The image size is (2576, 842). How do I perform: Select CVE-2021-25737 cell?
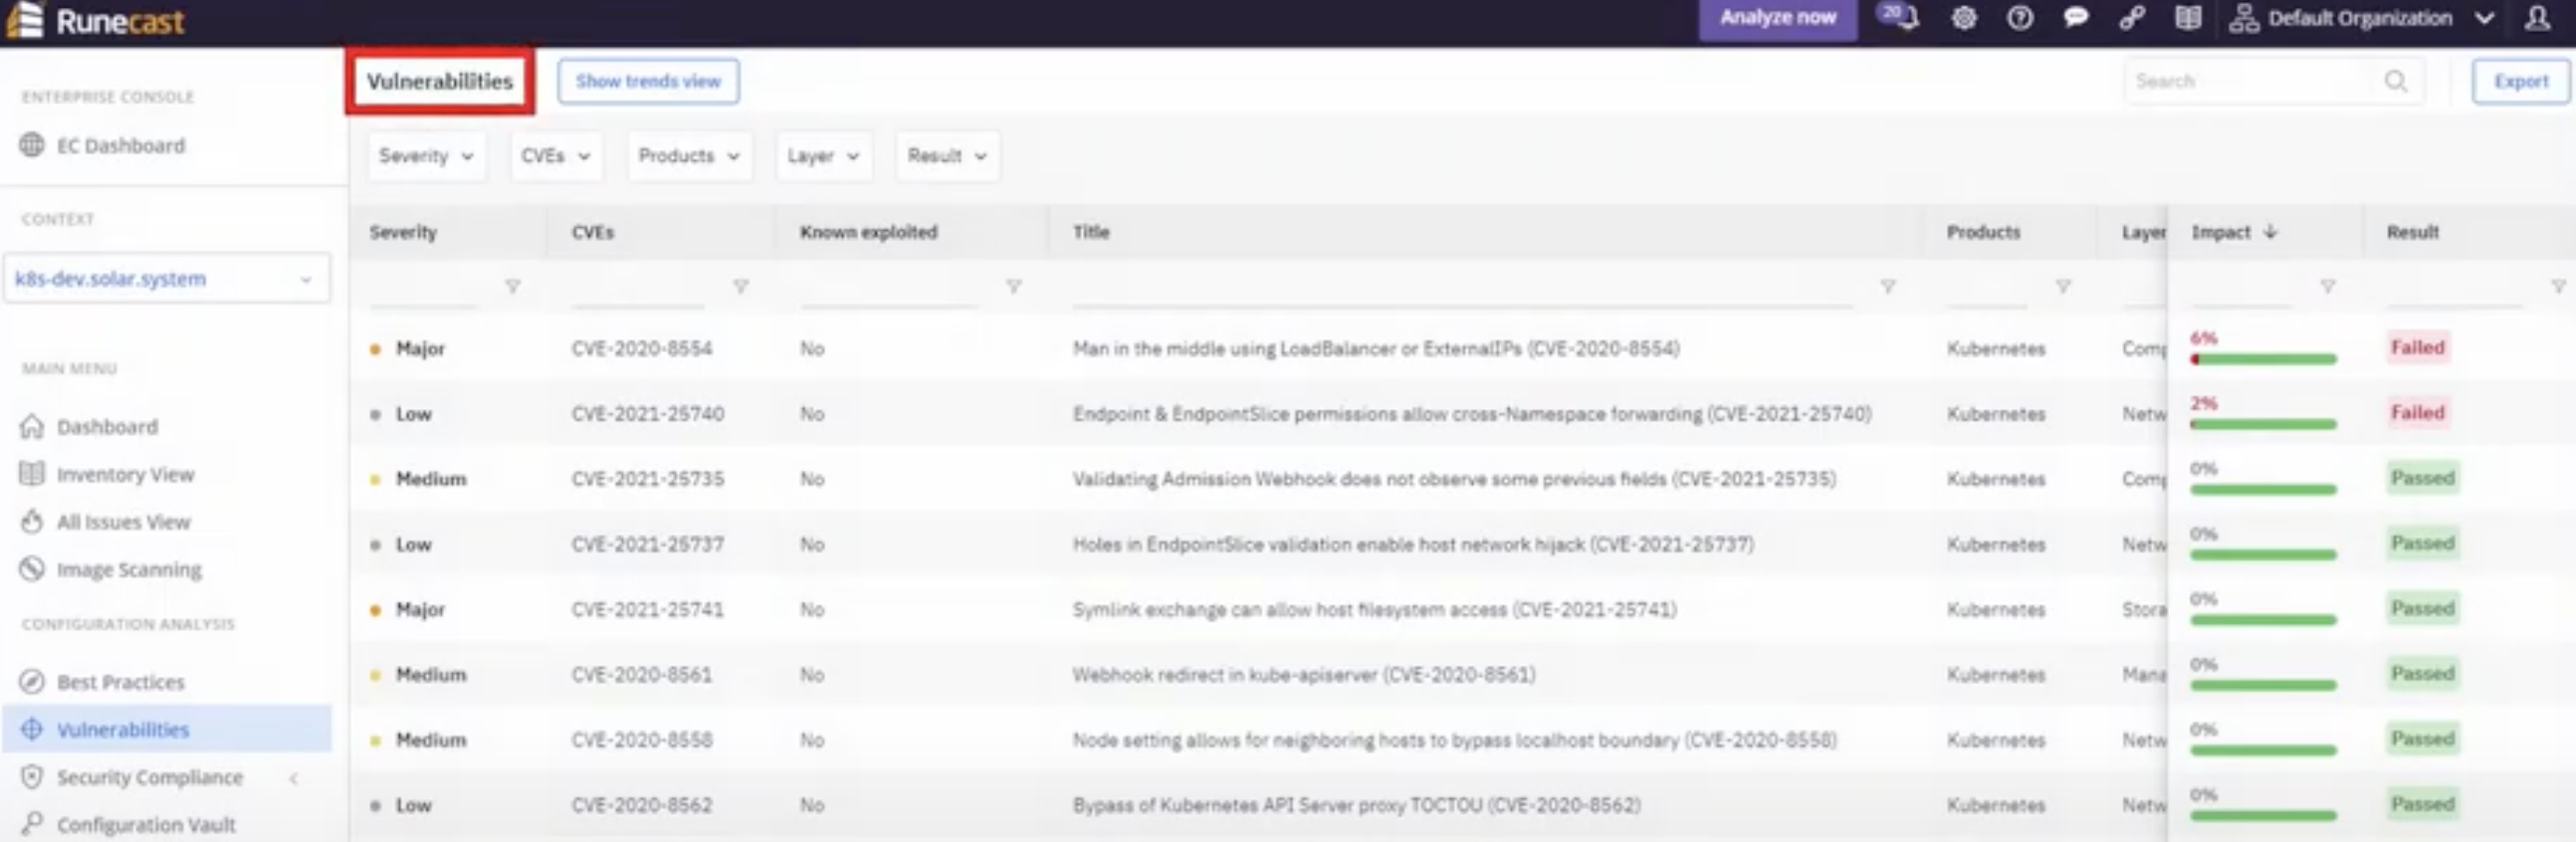click(x=648, y=545)
